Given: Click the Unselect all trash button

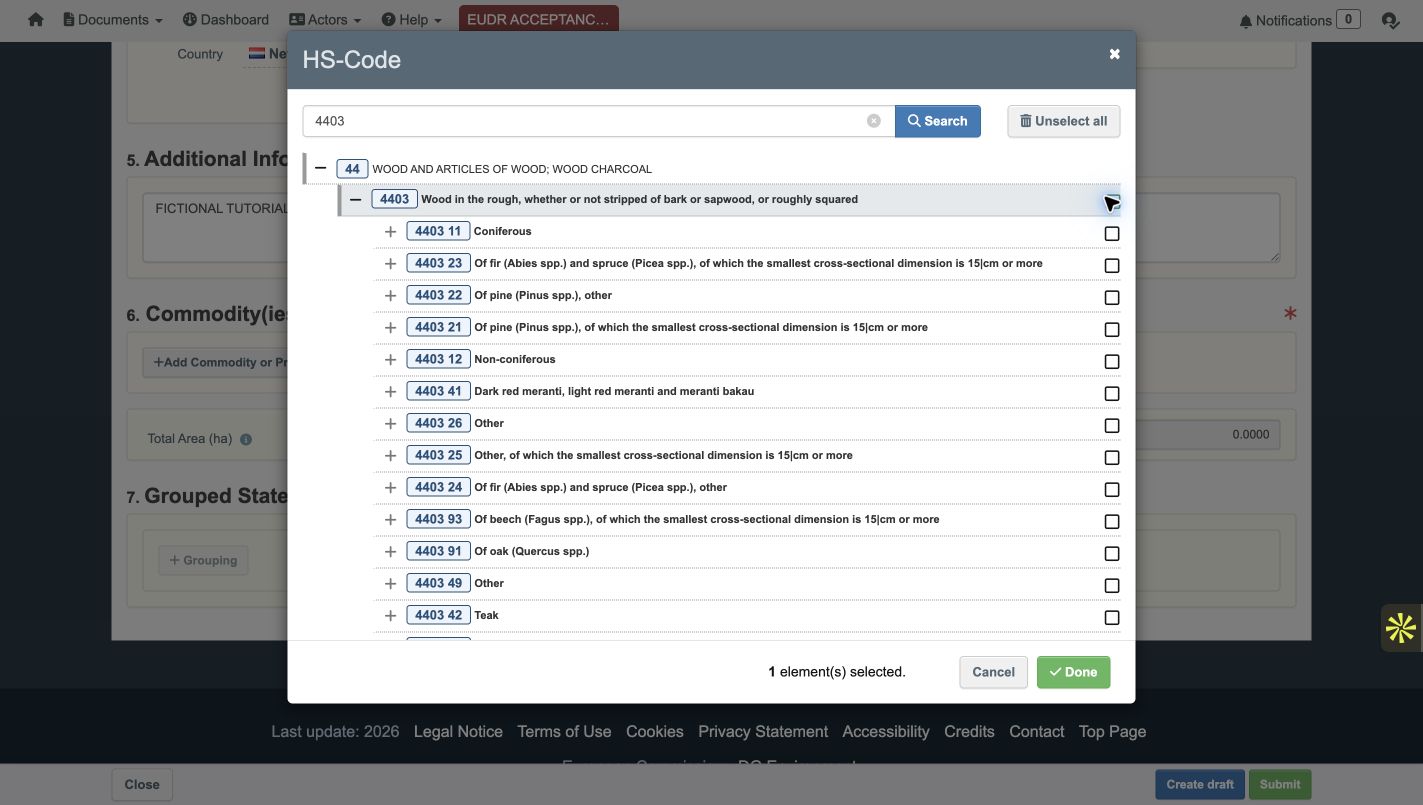Looking at the screenshot, I should click(1063, 121).
